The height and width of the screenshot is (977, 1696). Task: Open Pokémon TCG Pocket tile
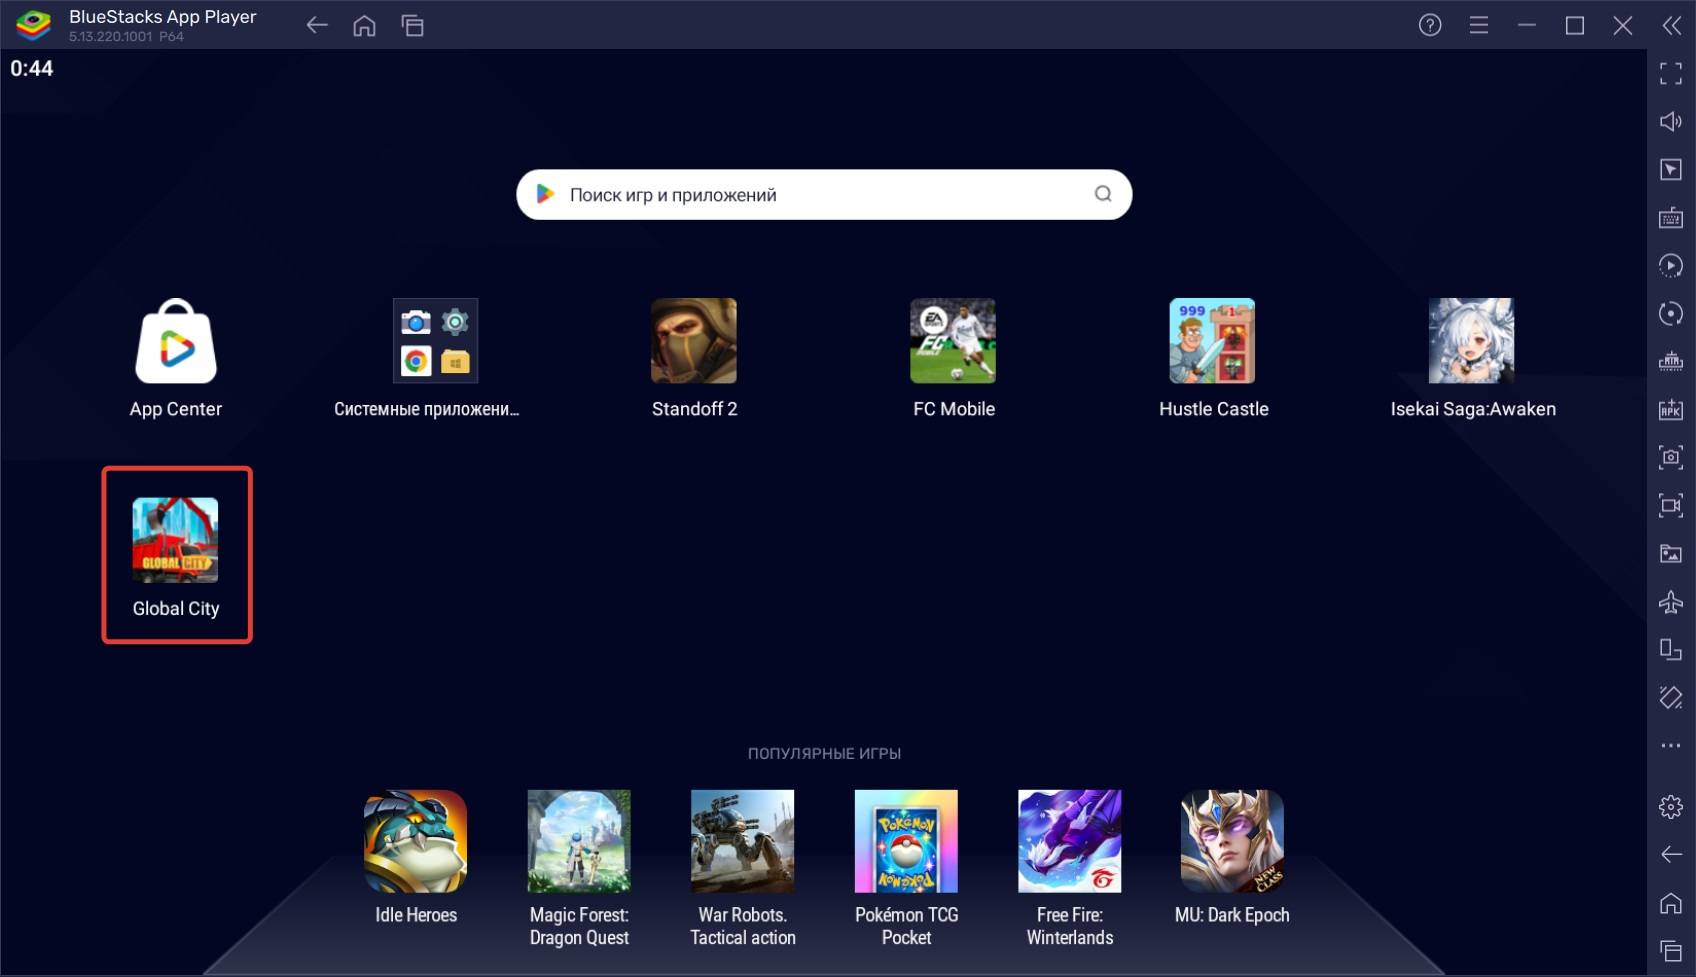(906, 841)
